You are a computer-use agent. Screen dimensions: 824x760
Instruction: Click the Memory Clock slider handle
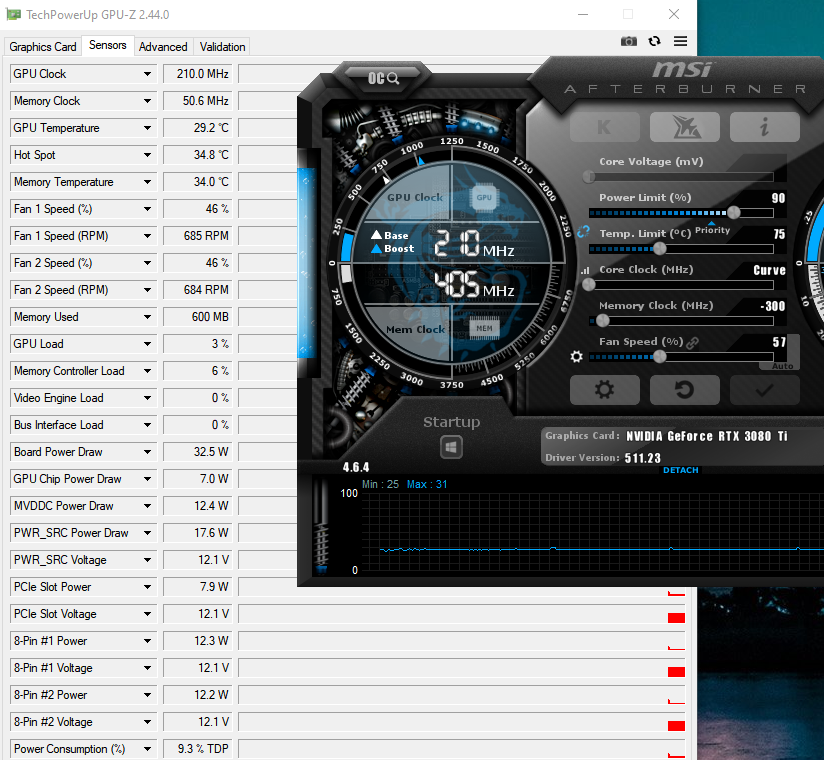[x=602, y=320]
